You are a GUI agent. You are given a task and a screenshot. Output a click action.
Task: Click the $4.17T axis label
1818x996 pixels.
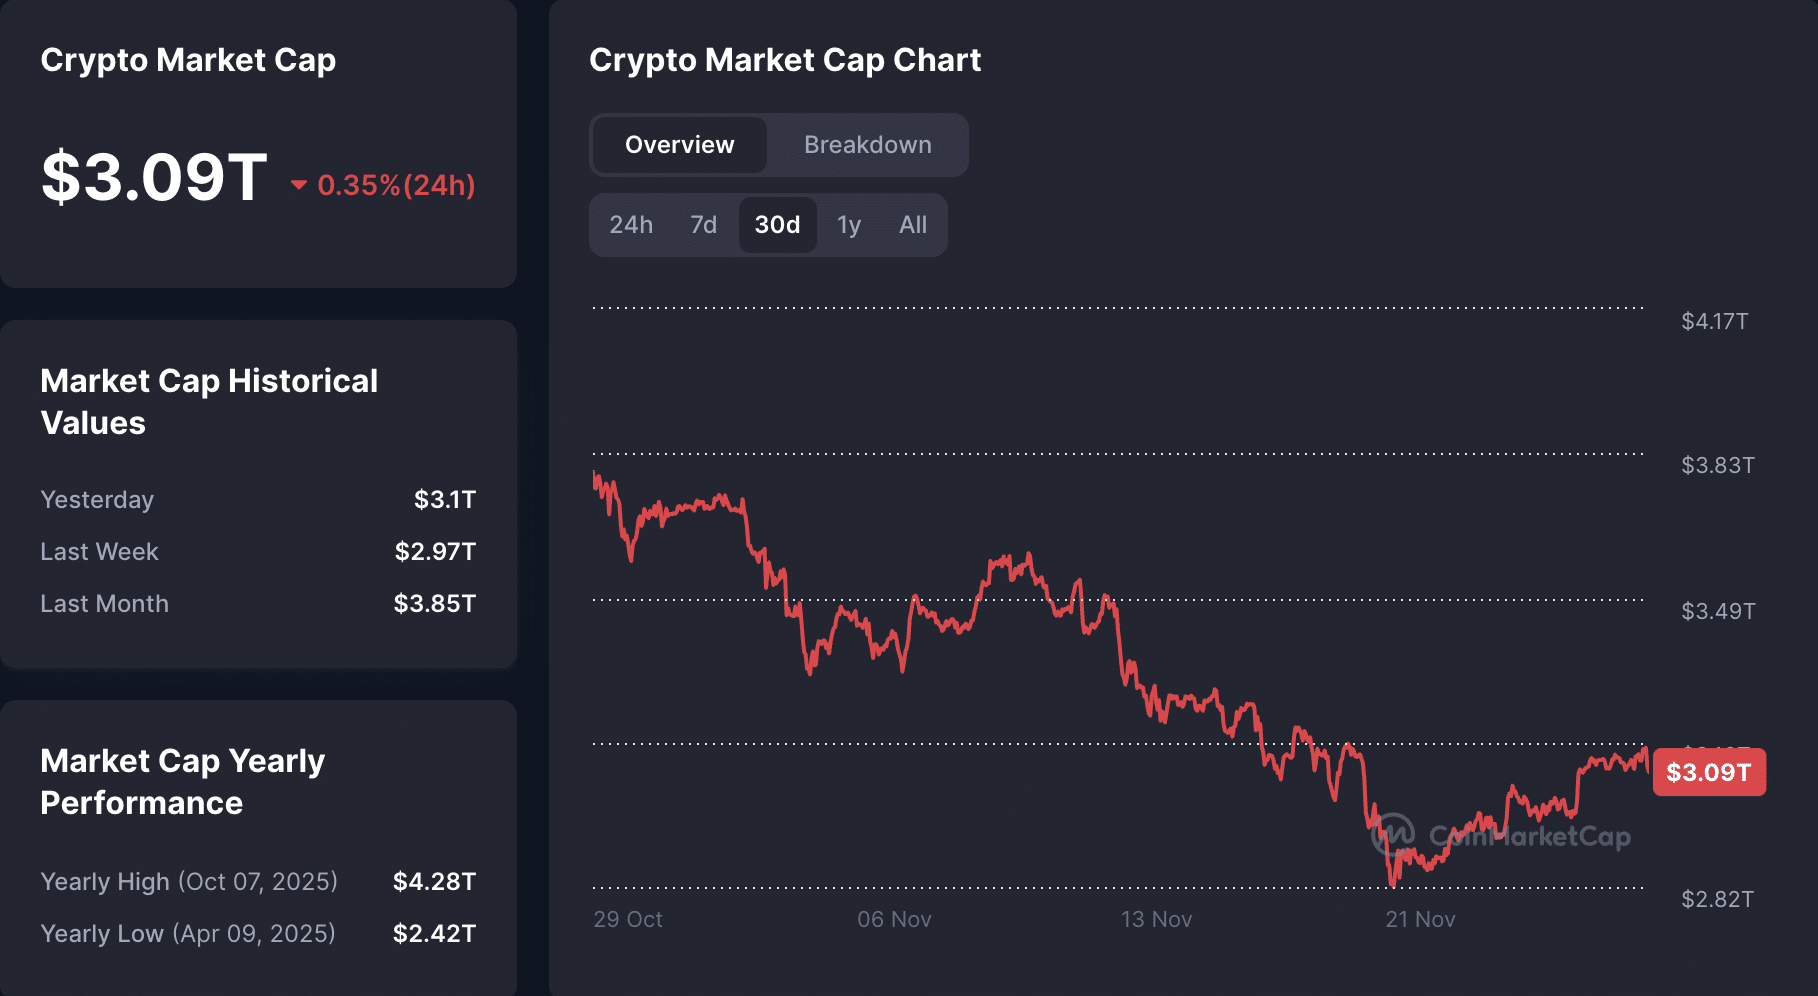coord(1714,321)
